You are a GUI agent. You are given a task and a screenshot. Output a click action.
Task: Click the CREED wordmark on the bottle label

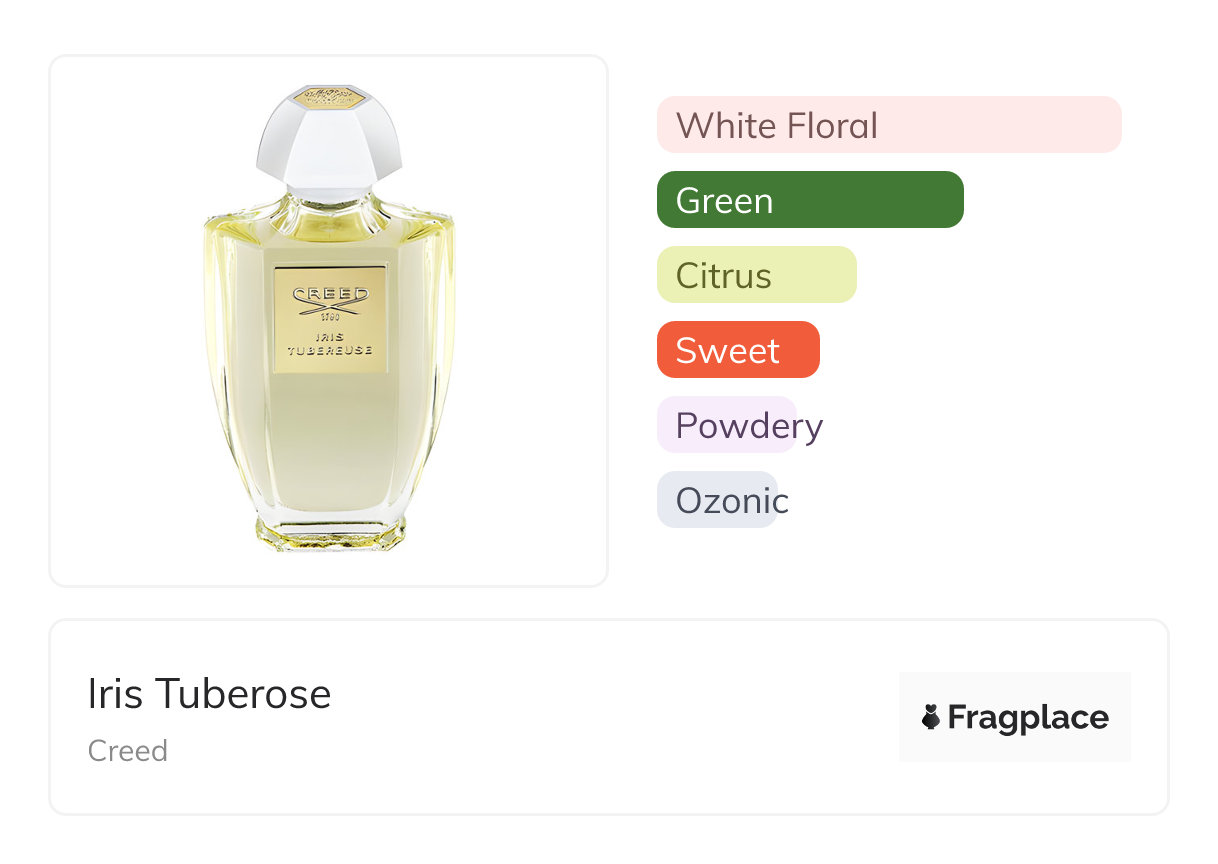coord(330,294)
